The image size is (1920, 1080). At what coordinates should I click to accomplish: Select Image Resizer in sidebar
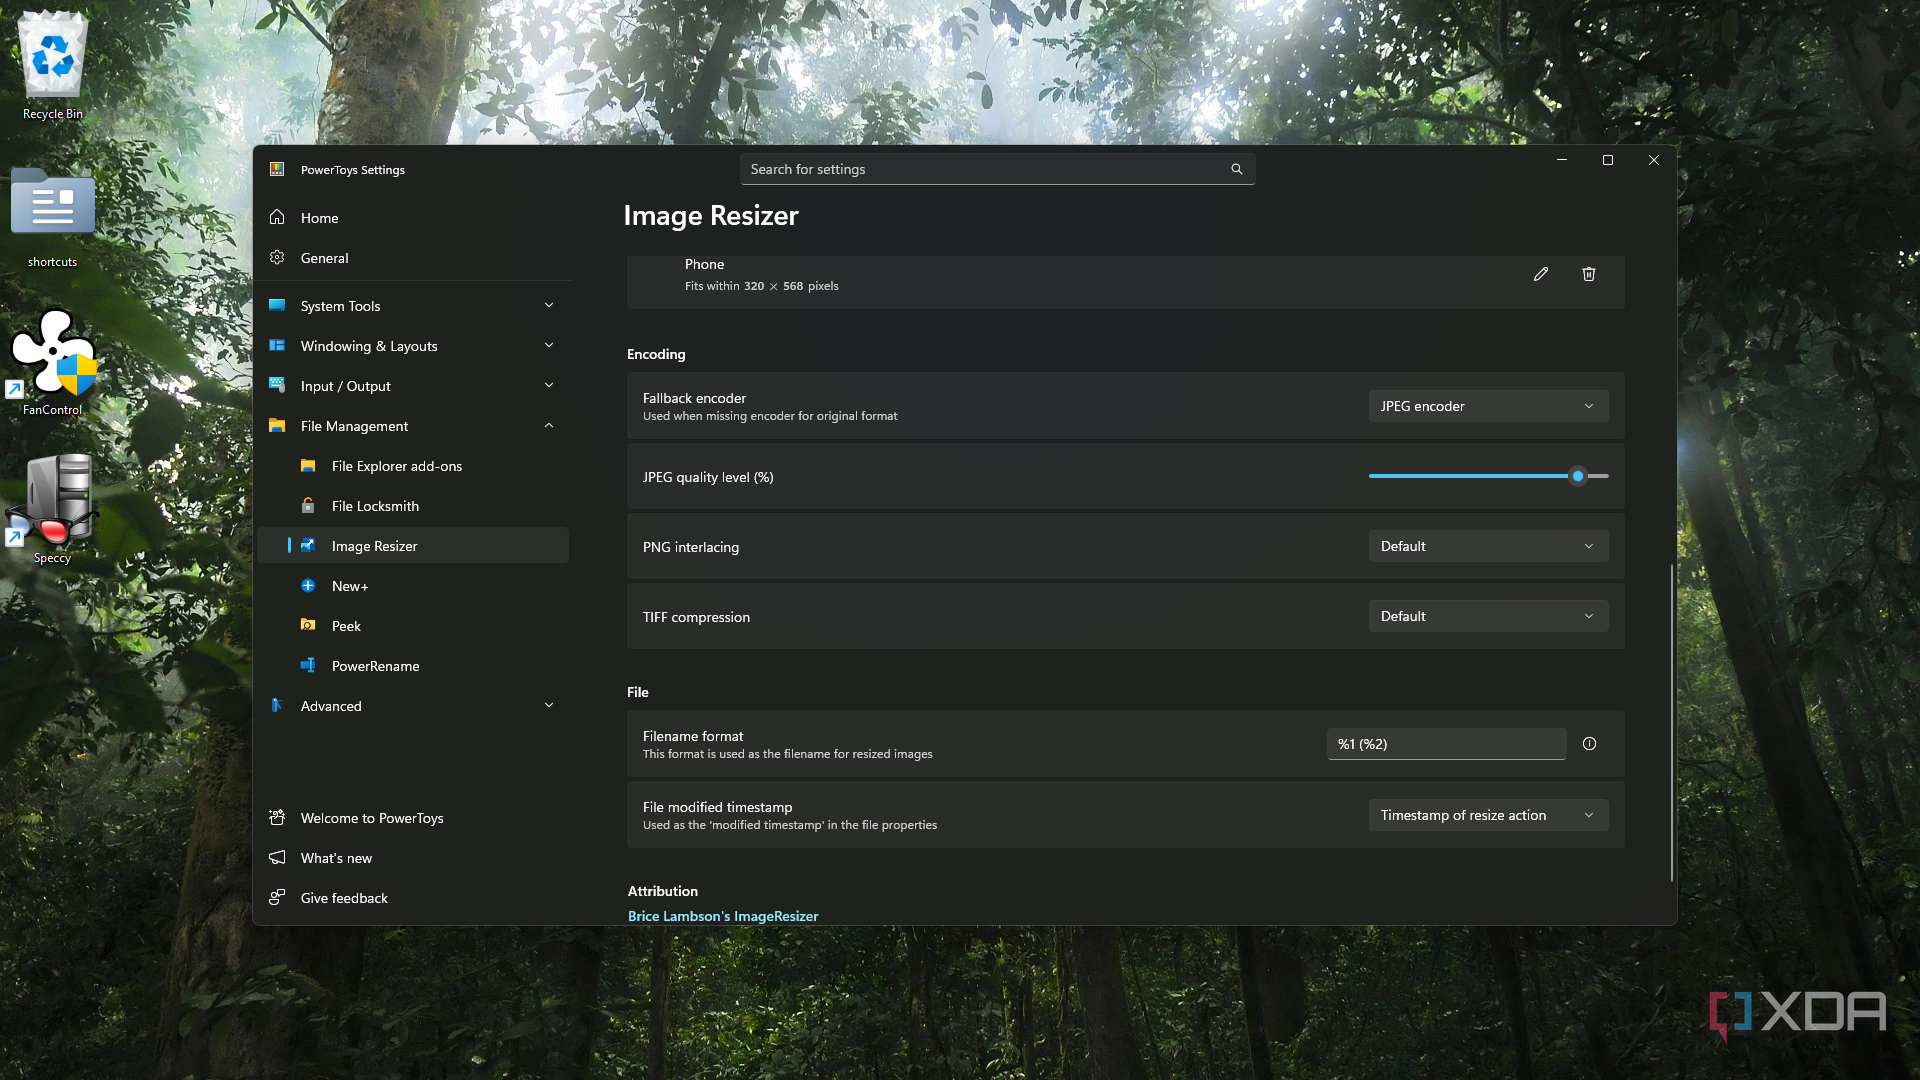coord(413,546)
